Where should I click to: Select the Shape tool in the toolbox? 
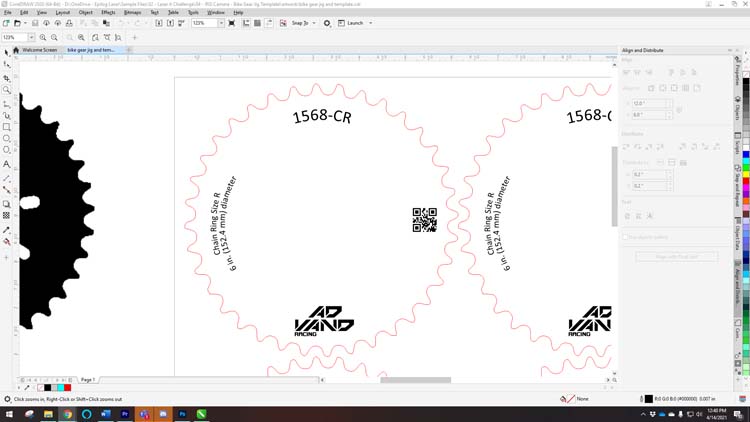pyautogui.click(x=6, y=65)
